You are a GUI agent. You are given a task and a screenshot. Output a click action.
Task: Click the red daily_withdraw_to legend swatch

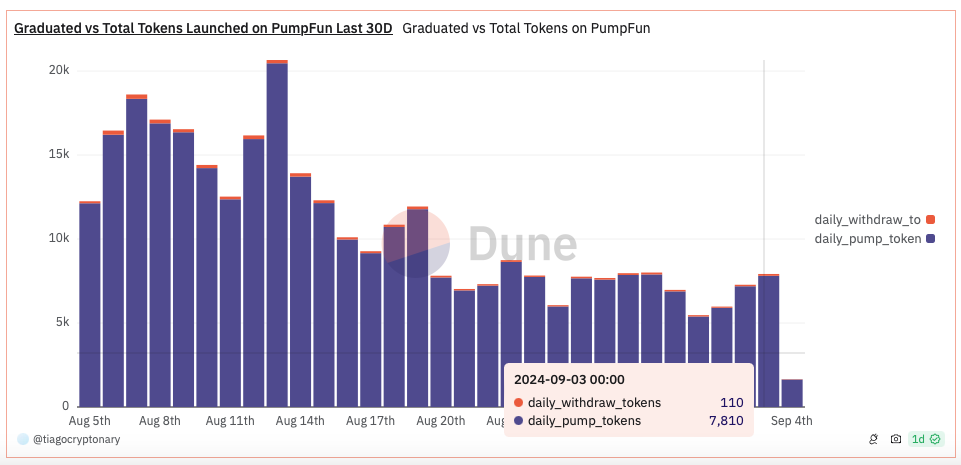pyautogui.click(x=930, y=219)
